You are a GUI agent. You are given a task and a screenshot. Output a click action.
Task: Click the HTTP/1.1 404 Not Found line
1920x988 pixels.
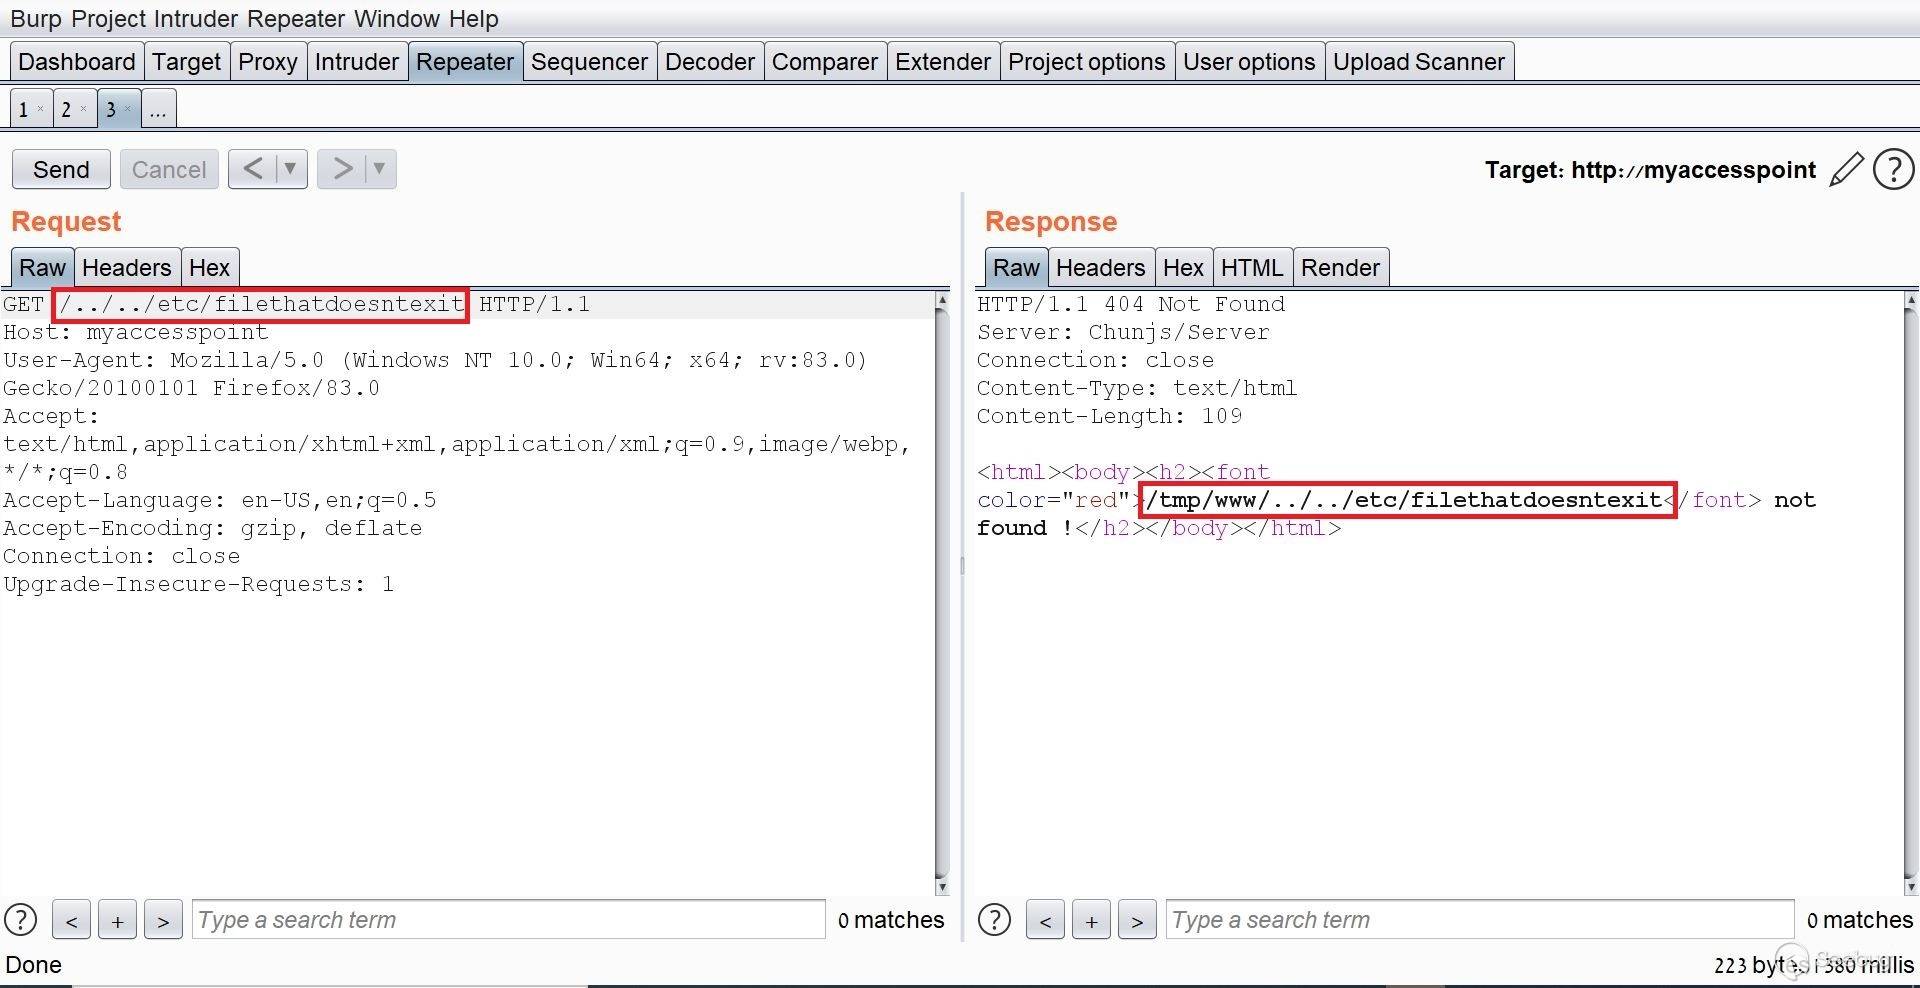pyautogui.click(x=1131, y=304)
